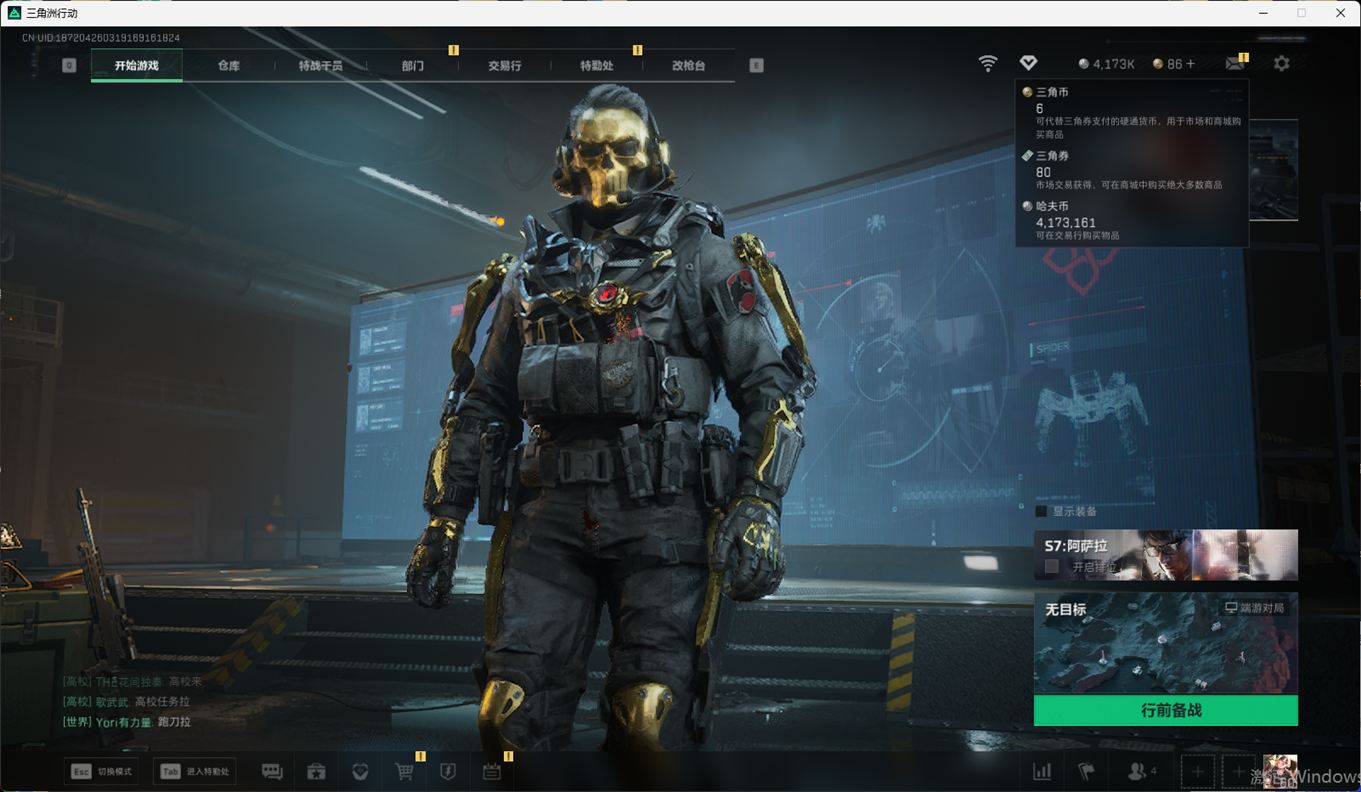Click the flags icon in bottom bar

(1086, 771)
